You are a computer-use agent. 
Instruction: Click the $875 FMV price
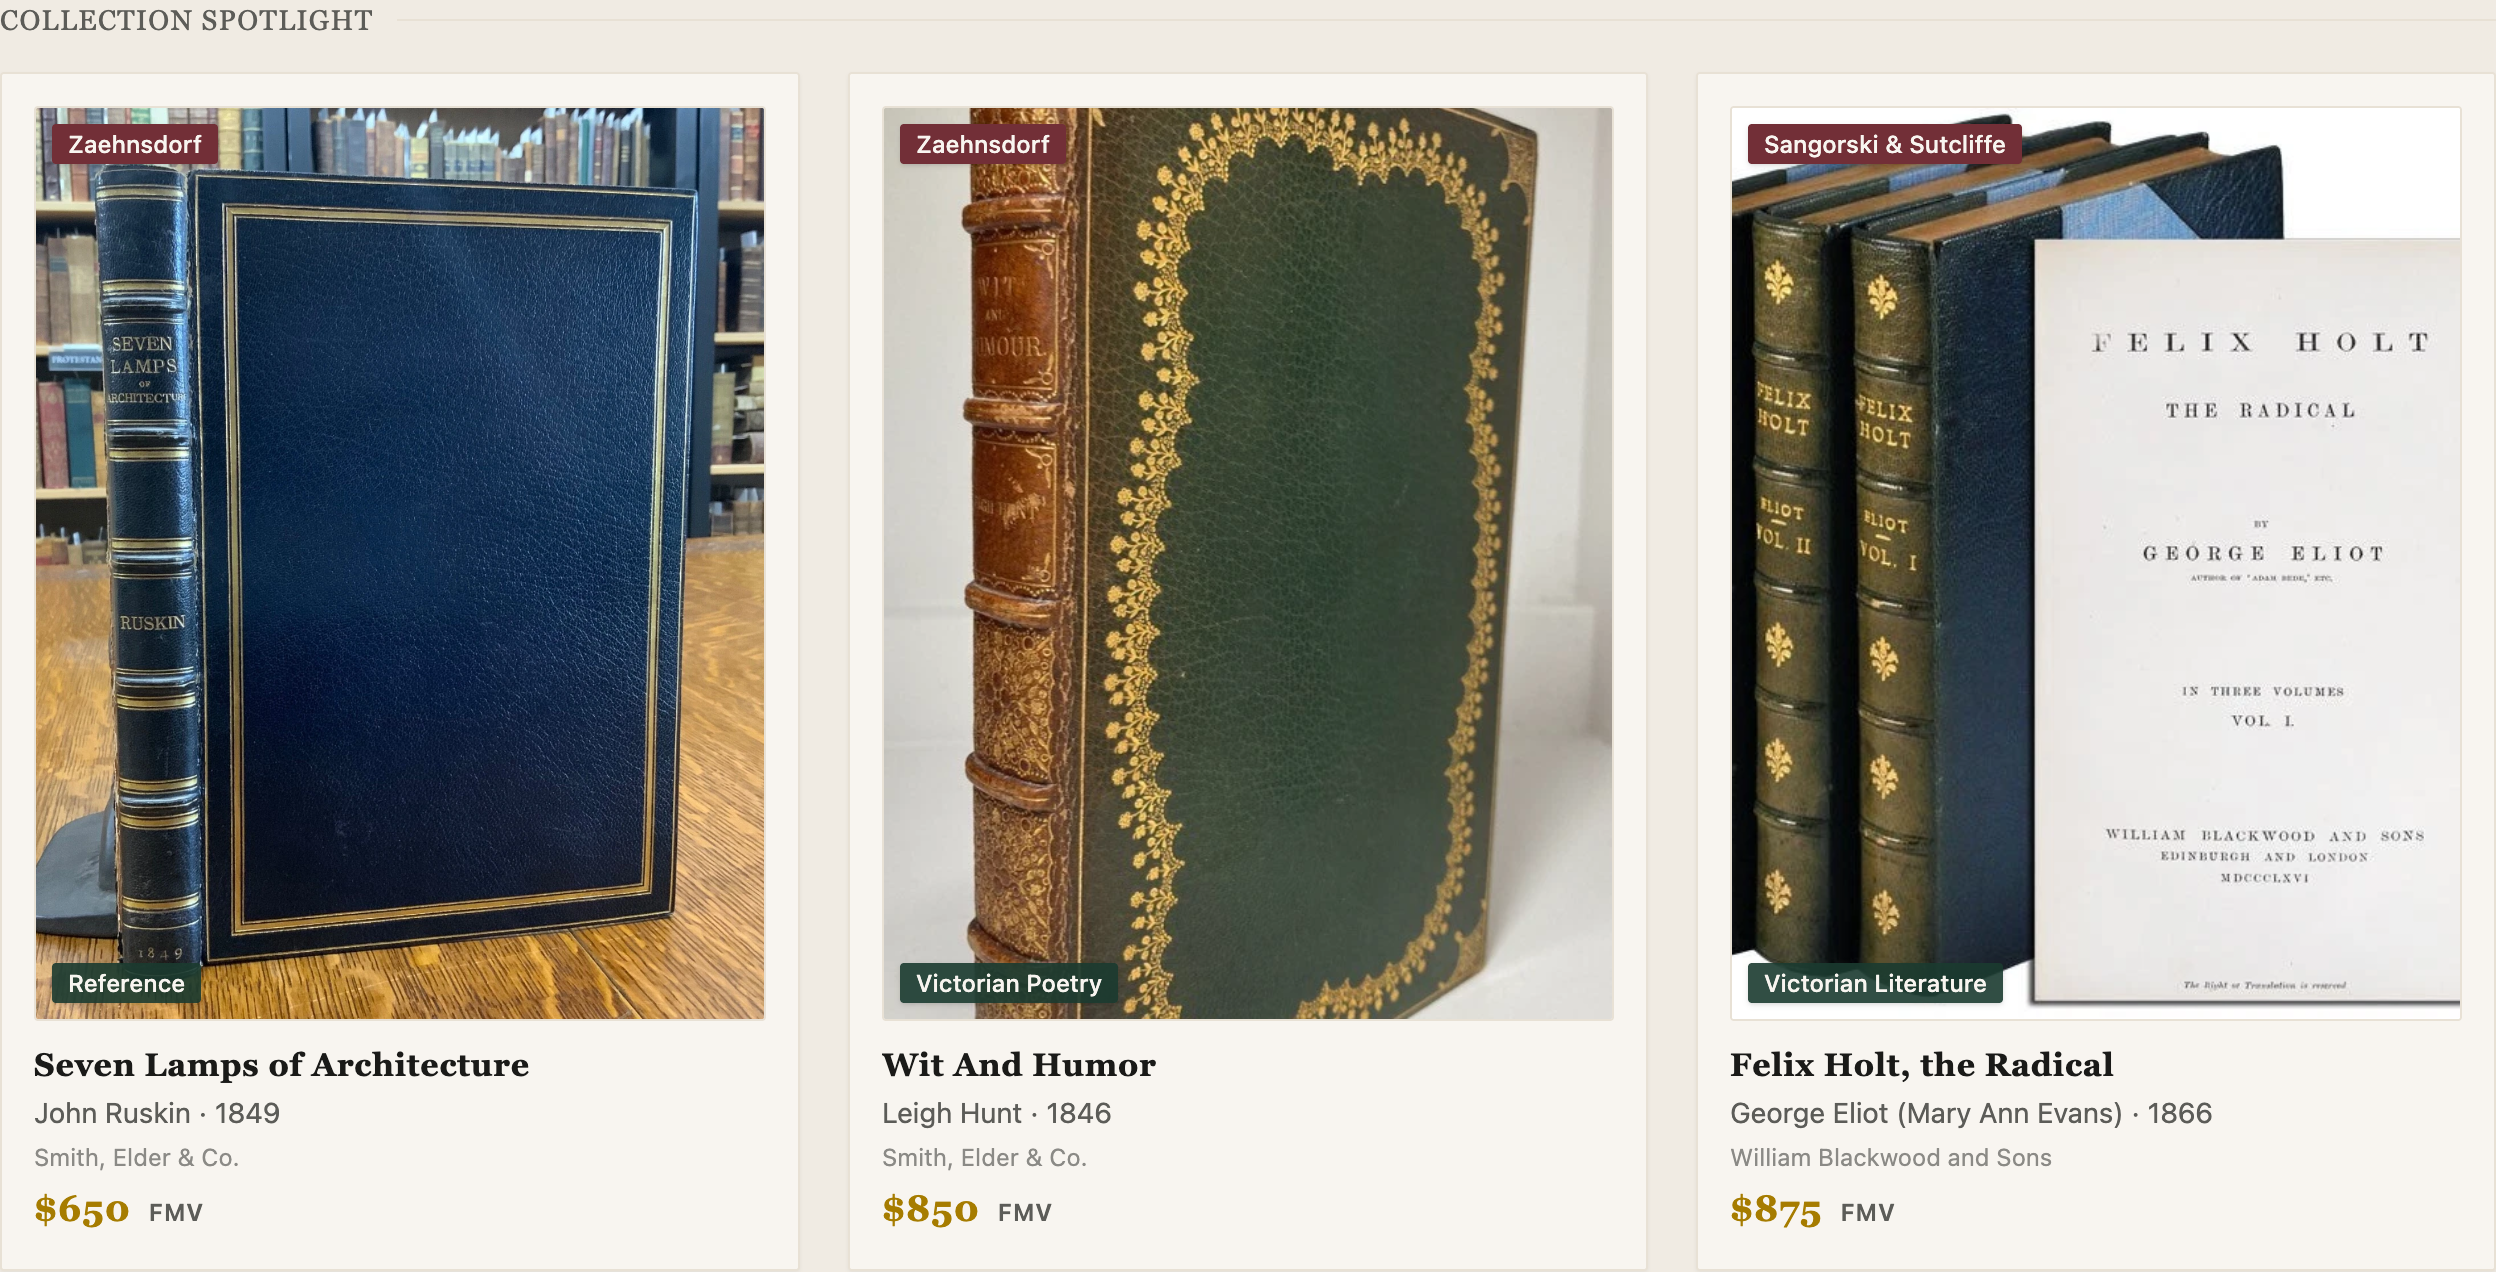coord(1812,1210)
